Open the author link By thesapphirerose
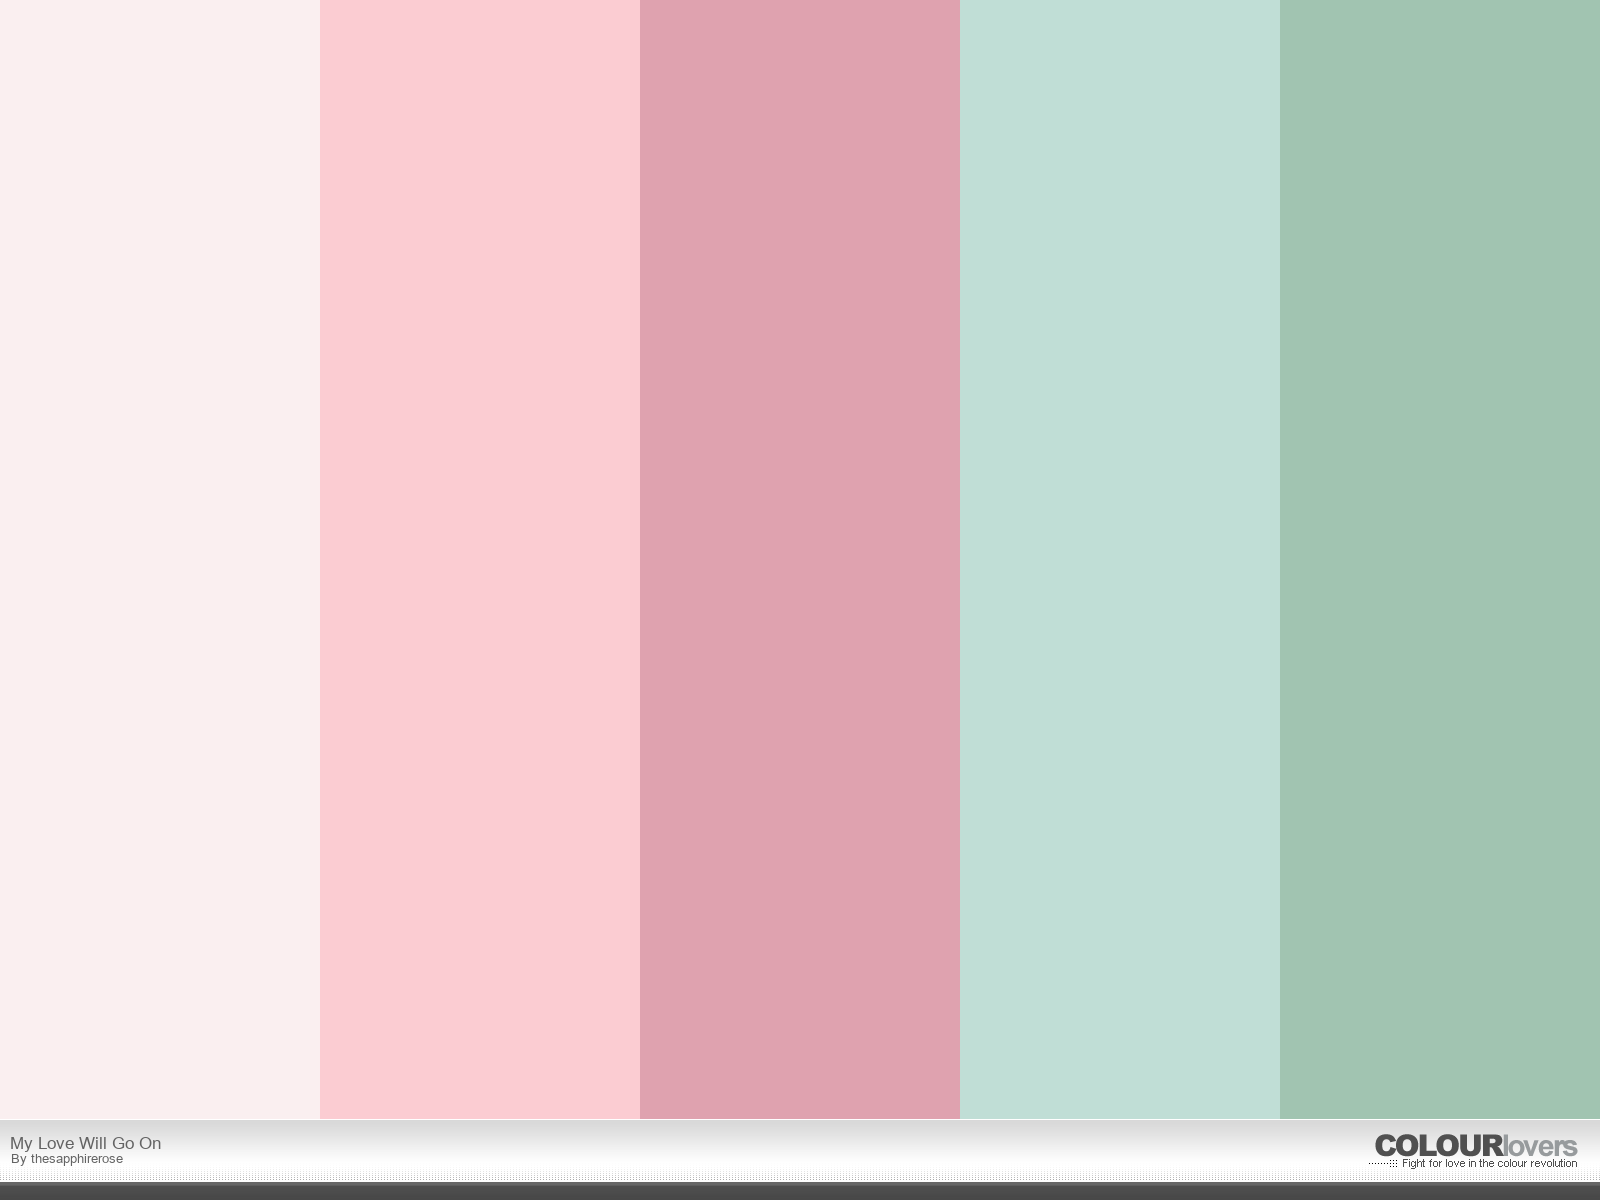1600x1200 pixels. tap(67, 1159)
